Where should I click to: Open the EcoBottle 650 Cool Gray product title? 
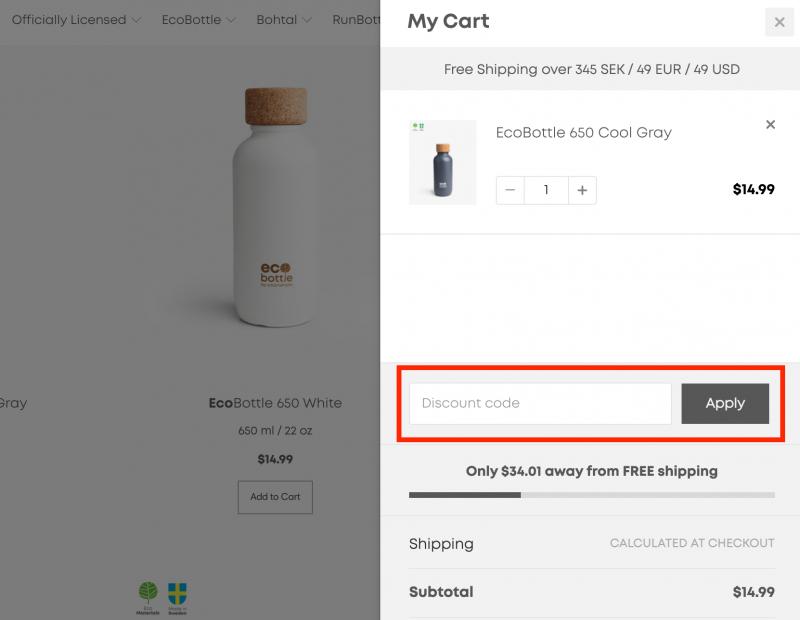584,133
